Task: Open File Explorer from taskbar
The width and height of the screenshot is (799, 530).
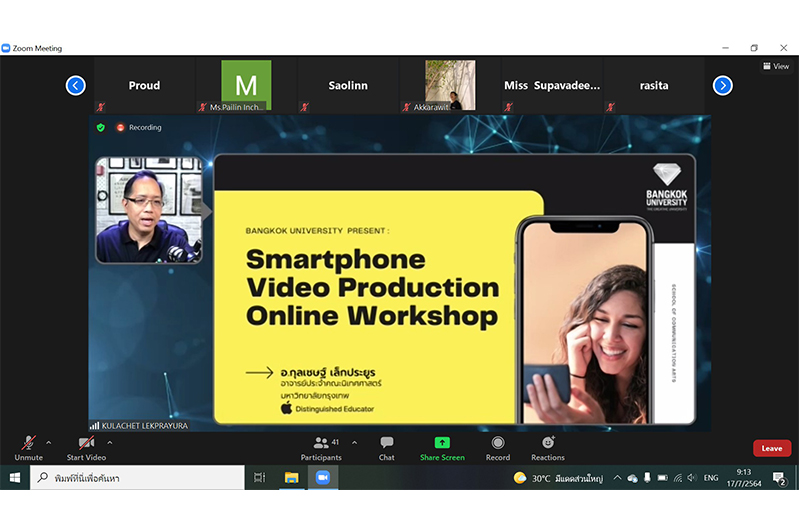Action: tap(291, 478)
